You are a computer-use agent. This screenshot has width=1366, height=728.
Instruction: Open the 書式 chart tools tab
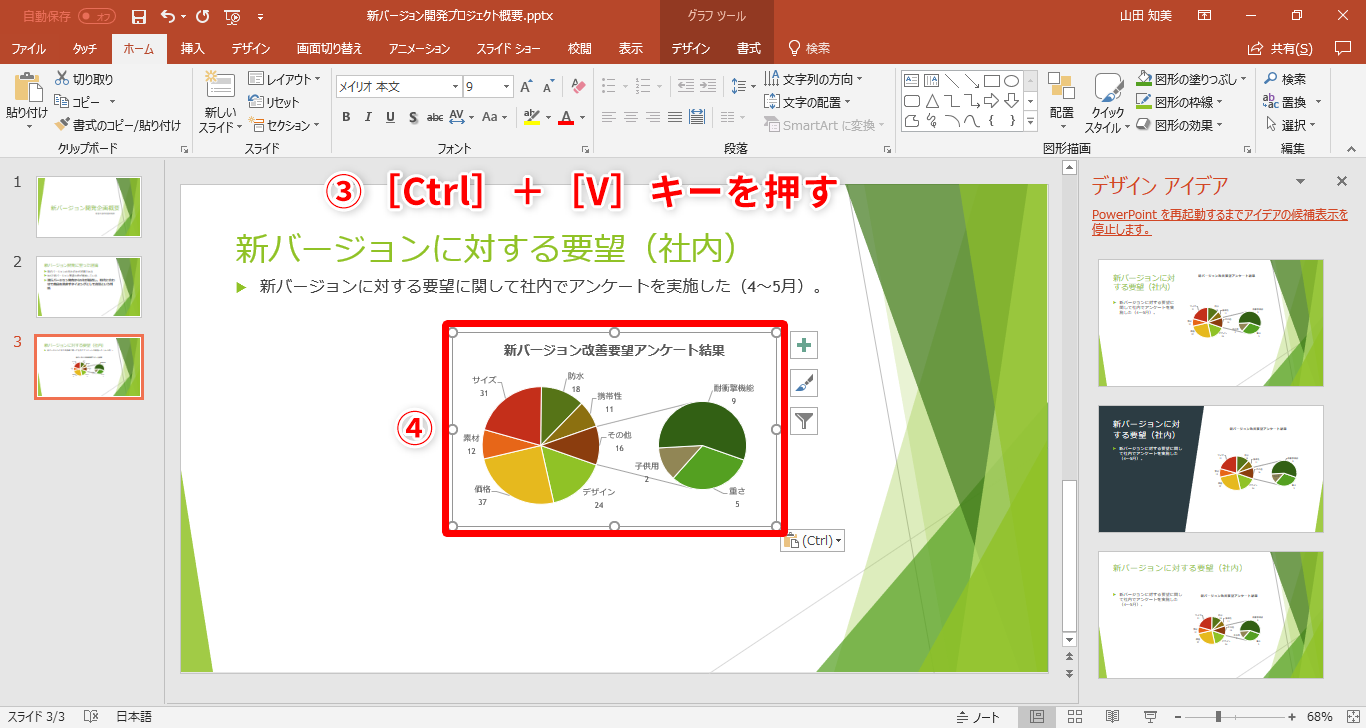pos(748,48)
